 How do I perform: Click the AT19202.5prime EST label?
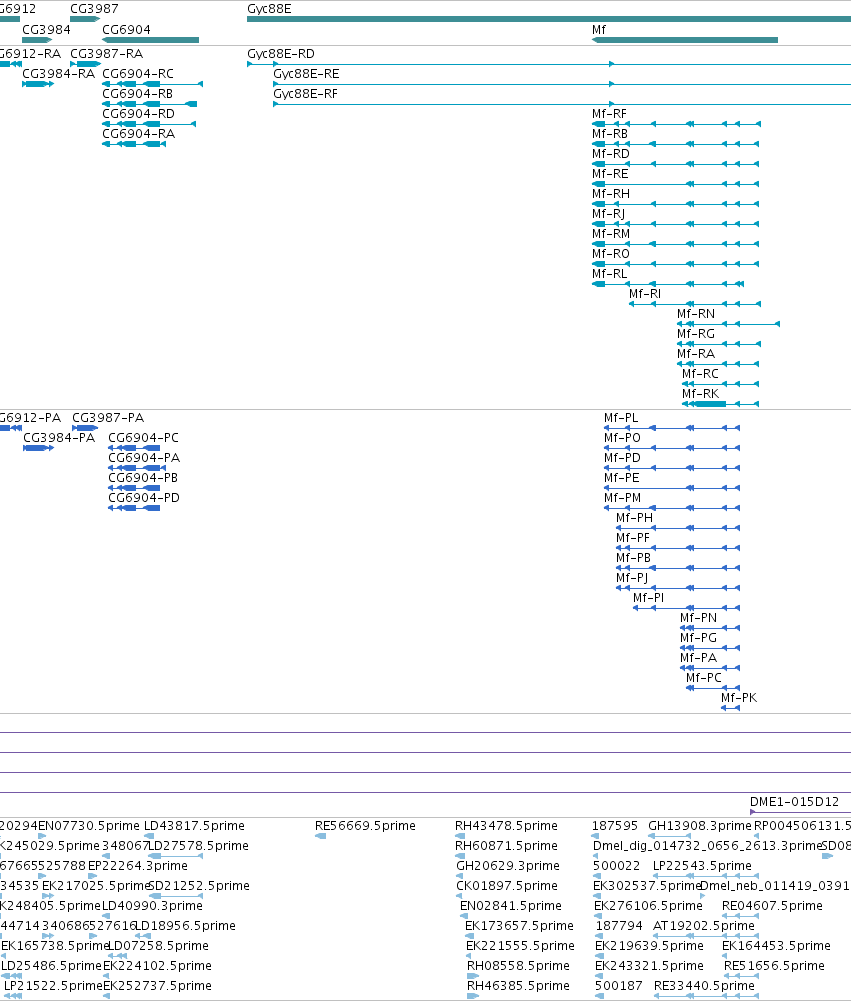tap(704, 926)
